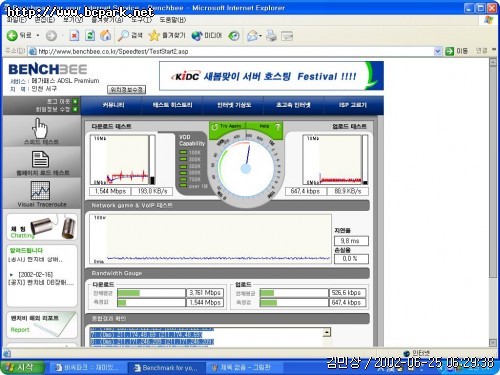Go to Home page house icon
This screenshot has width=500, height=375.
106,35
